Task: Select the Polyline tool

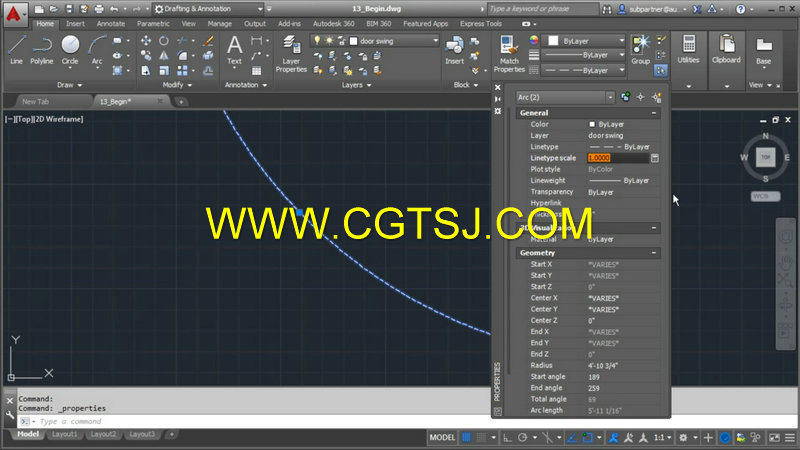Action: [x=42, y=50]
